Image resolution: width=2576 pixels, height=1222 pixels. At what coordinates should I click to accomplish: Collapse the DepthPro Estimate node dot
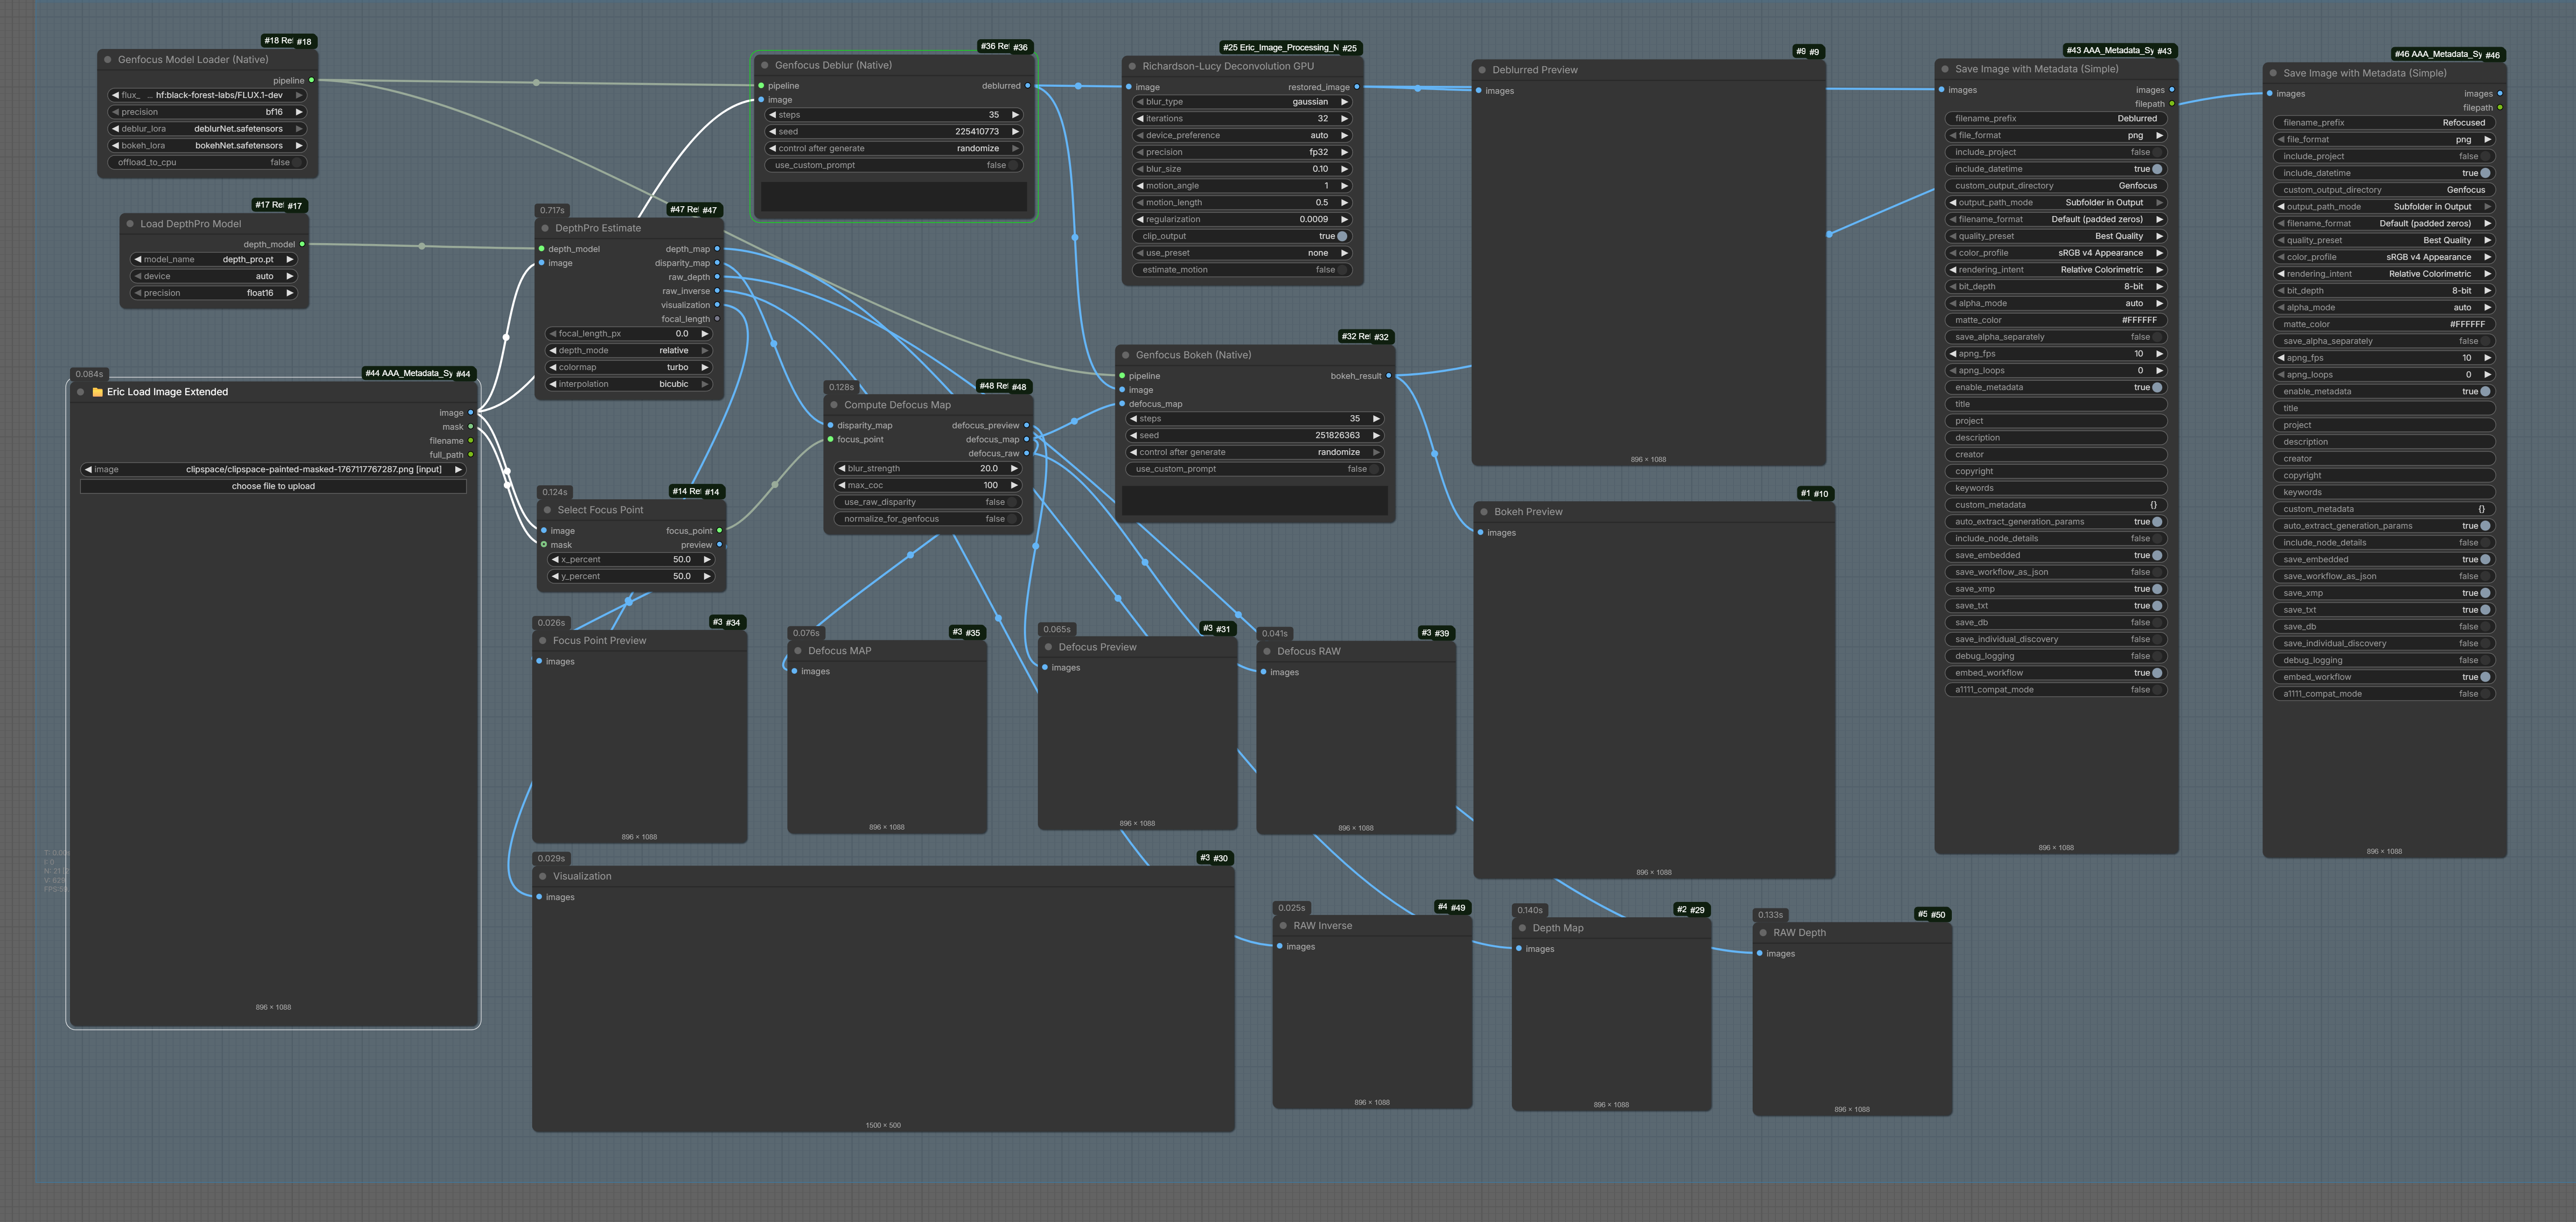tap(546, 228)
